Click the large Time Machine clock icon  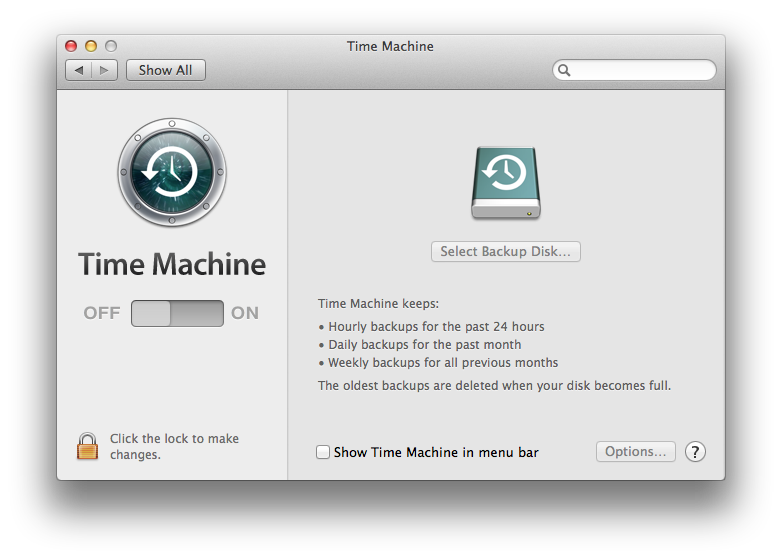coord(172,172)
